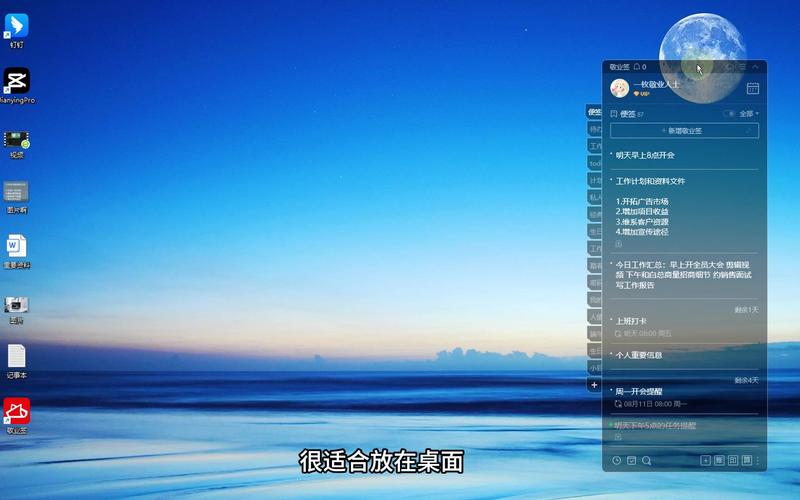Open the completed note 明天下午5点的任务提醒
This screenshot has width=800, height=500.
655,425
